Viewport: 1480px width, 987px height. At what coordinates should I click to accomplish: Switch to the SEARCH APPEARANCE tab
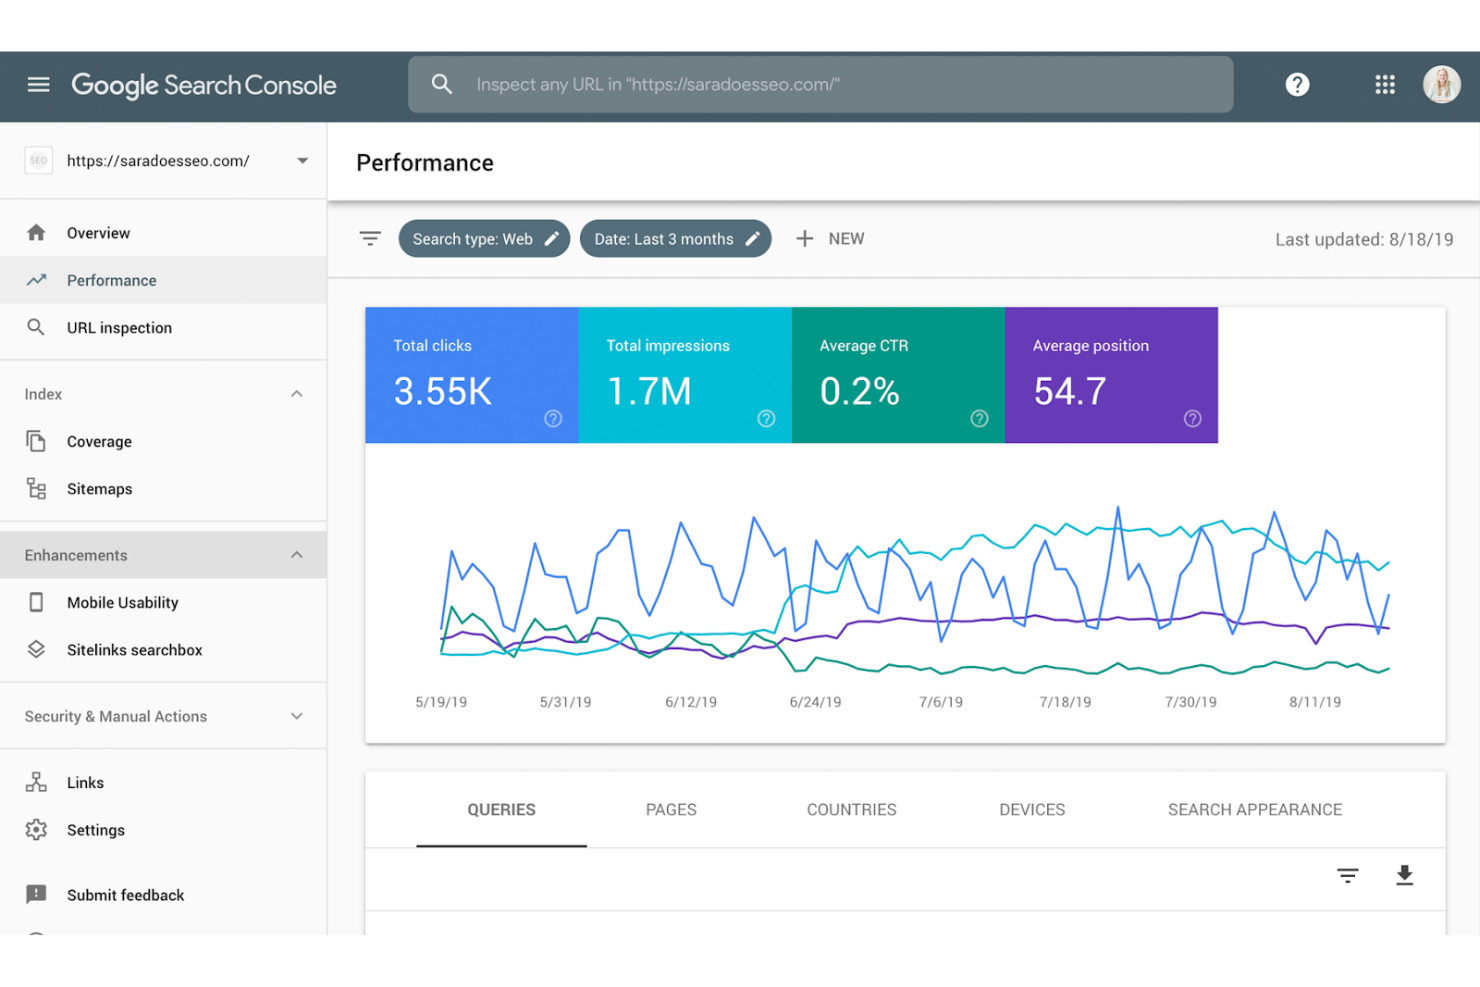tap(1255, 810)
